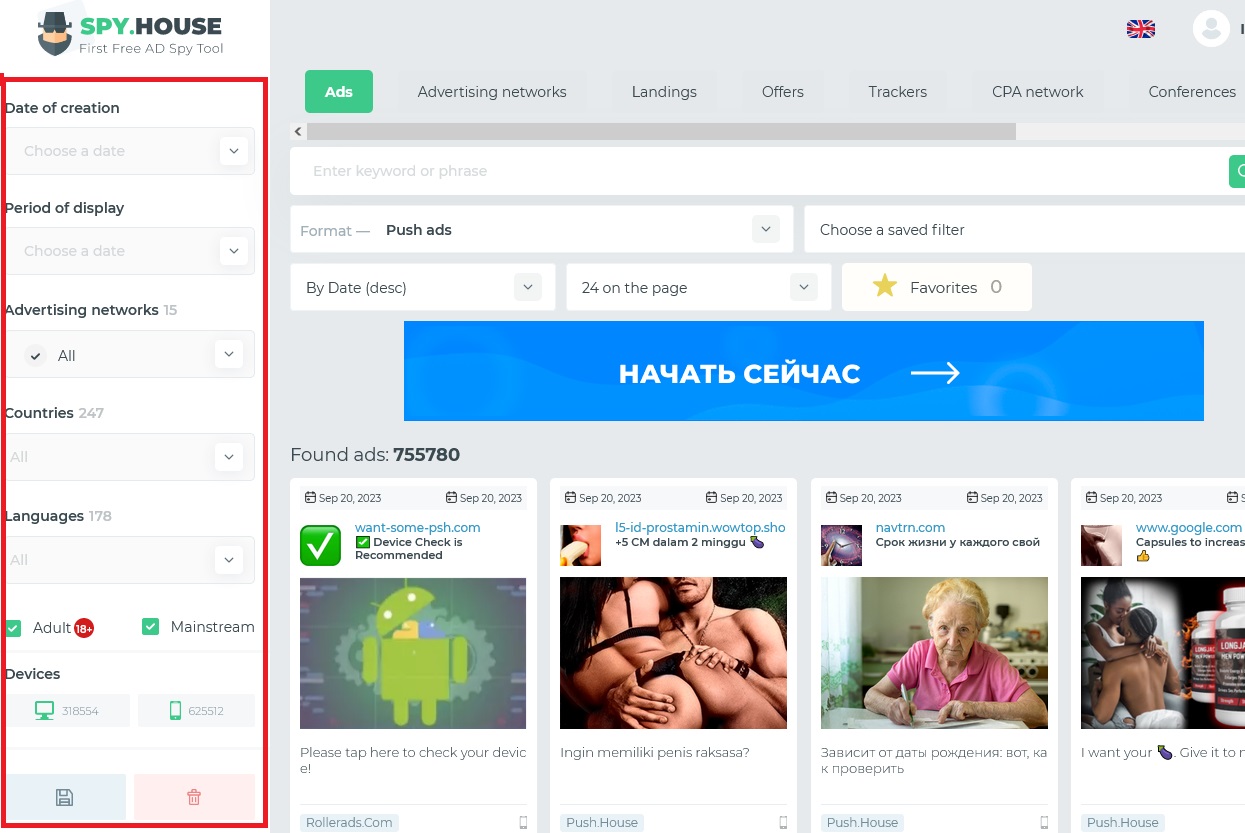Open the elderly woman ad image
1245x833 pixels.
tap(934, 653)
